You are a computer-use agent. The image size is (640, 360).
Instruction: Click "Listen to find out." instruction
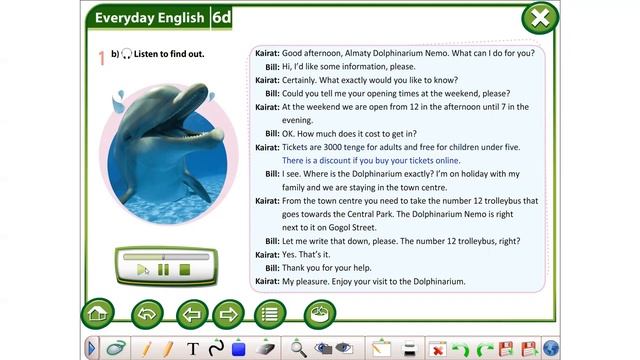coord(169,54)
